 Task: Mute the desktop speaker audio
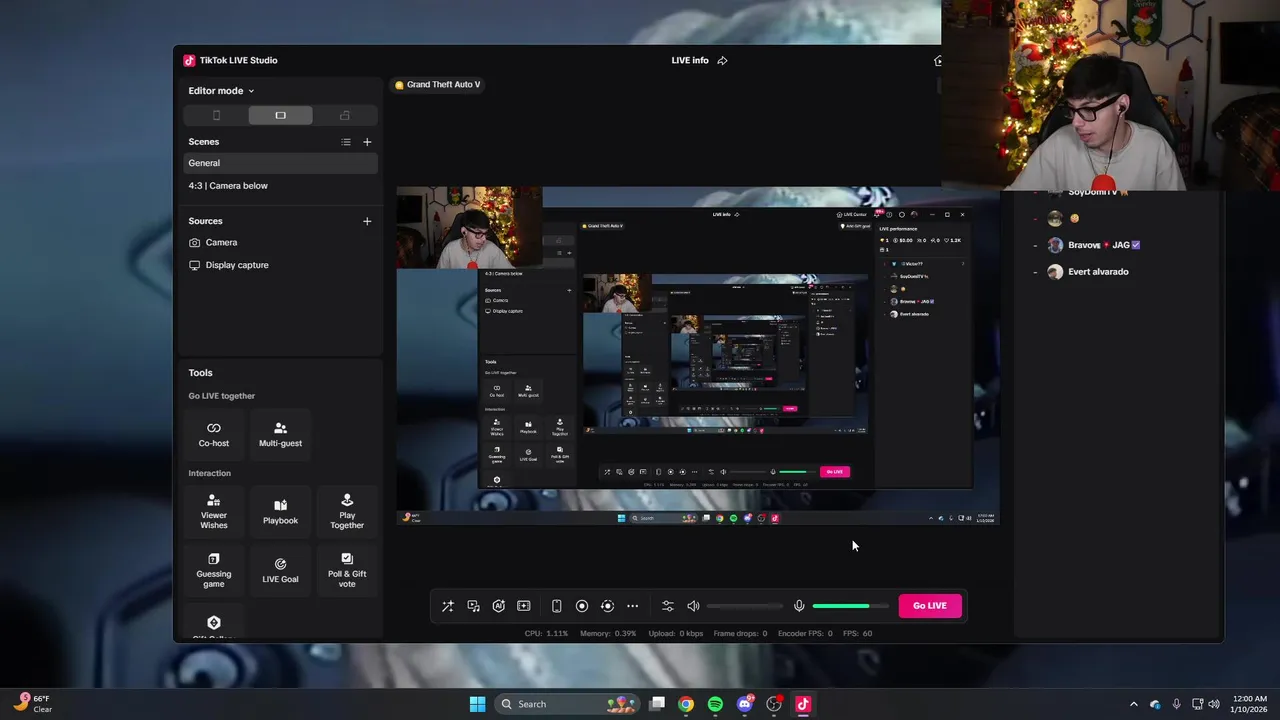(x=693, y=606)
